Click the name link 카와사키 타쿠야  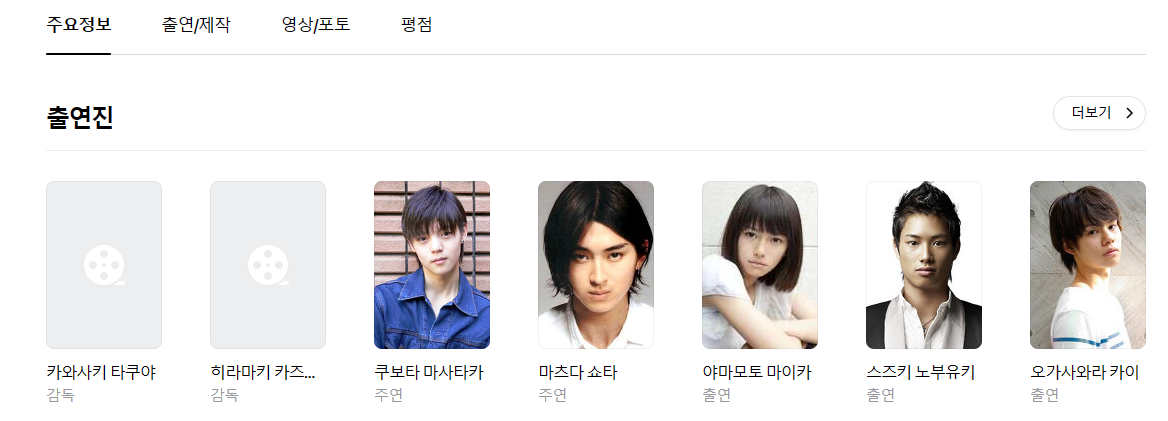tap(101, 373)
